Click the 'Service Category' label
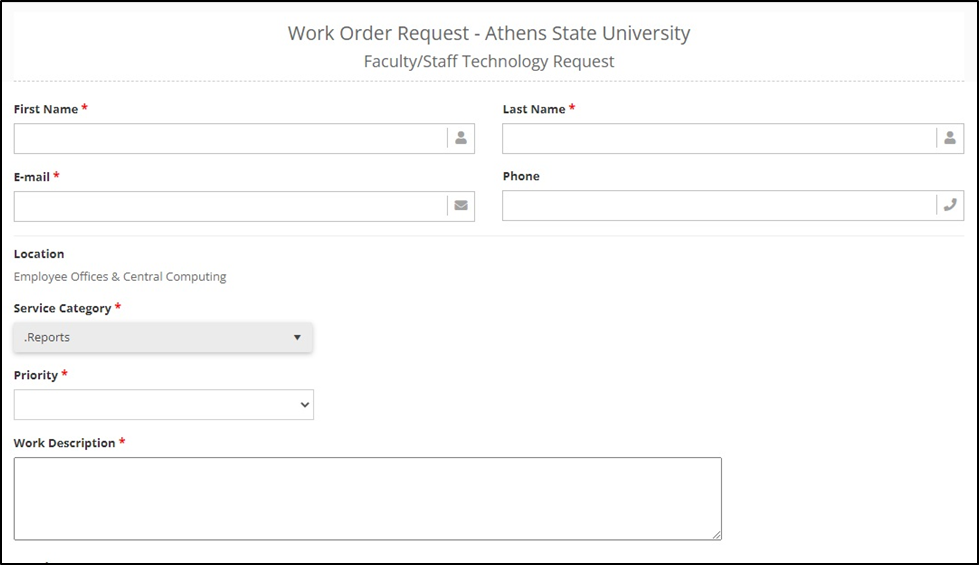 (62, 308)
